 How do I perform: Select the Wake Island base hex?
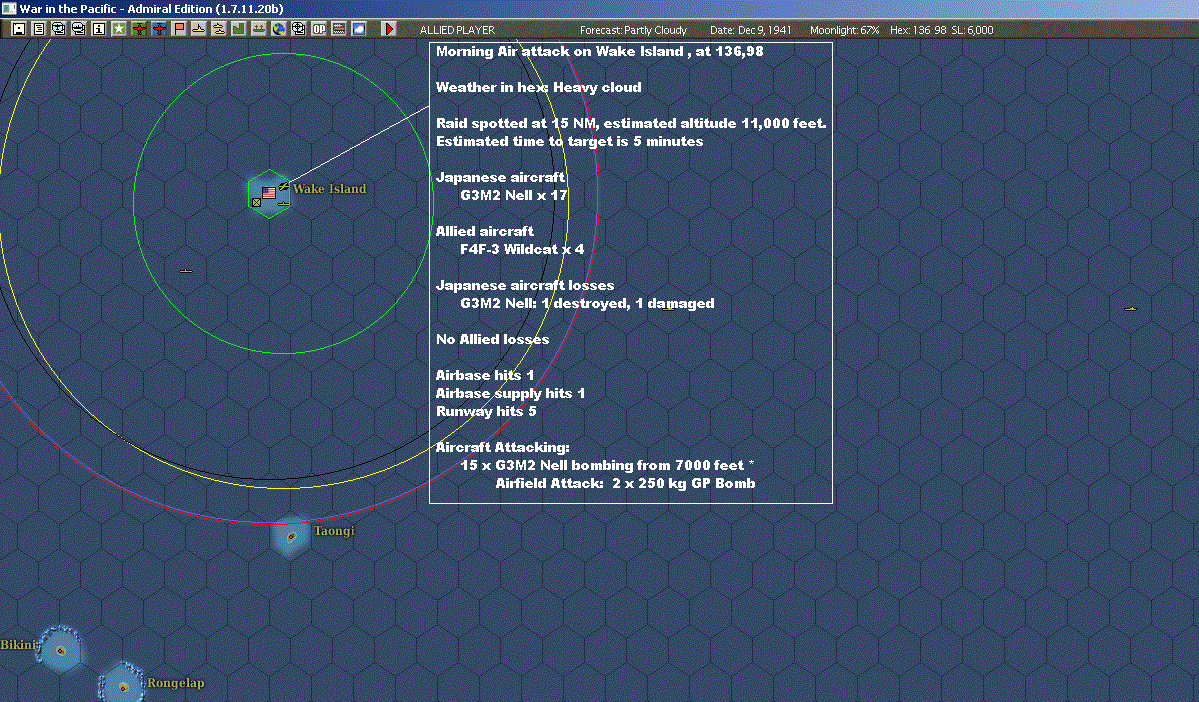pyautogui.click(x=269, y=193)
